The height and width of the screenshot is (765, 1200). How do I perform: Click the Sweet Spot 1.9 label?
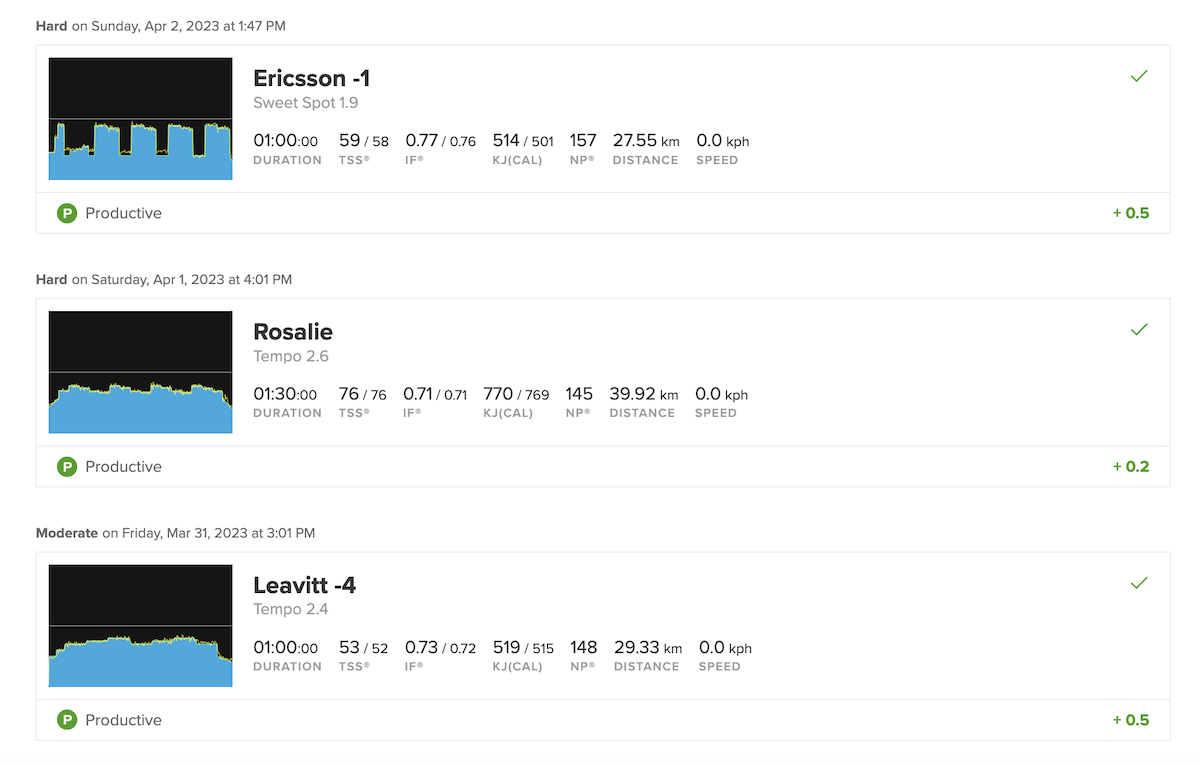[x=306, y=103]
